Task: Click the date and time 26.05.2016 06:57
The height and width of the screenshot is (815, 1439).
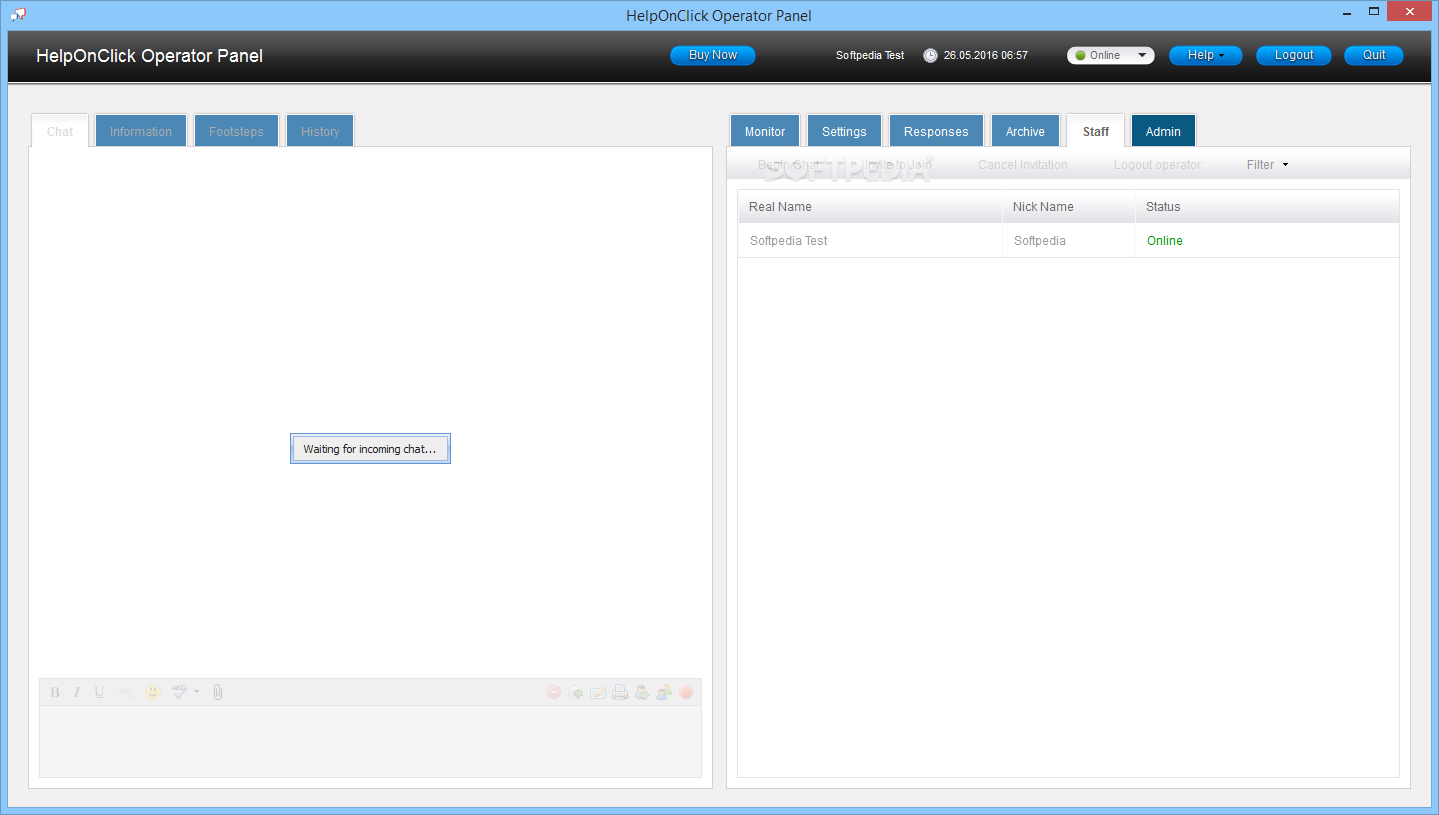Action: coord(986,56)
